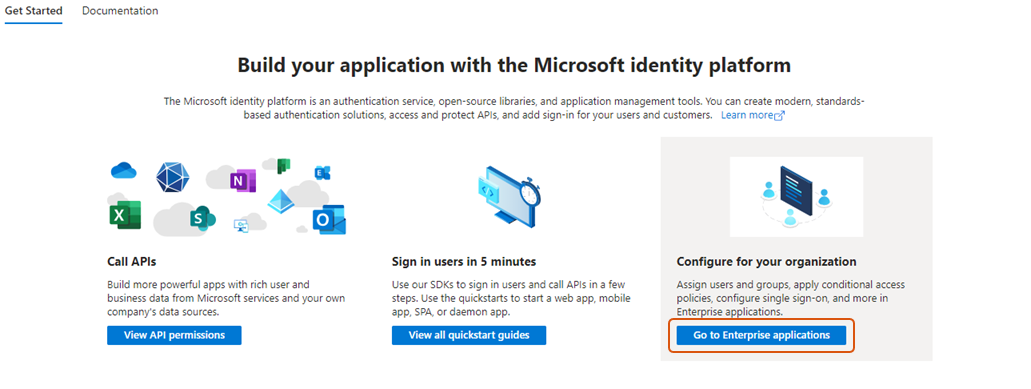Go to Enterprise applications
This screenshot has height=389, width=1031.
[x=761, y=335]
